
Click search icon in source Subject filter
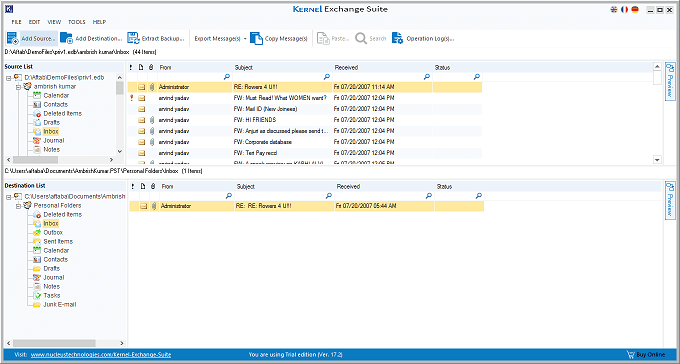(x=327, y=77)
